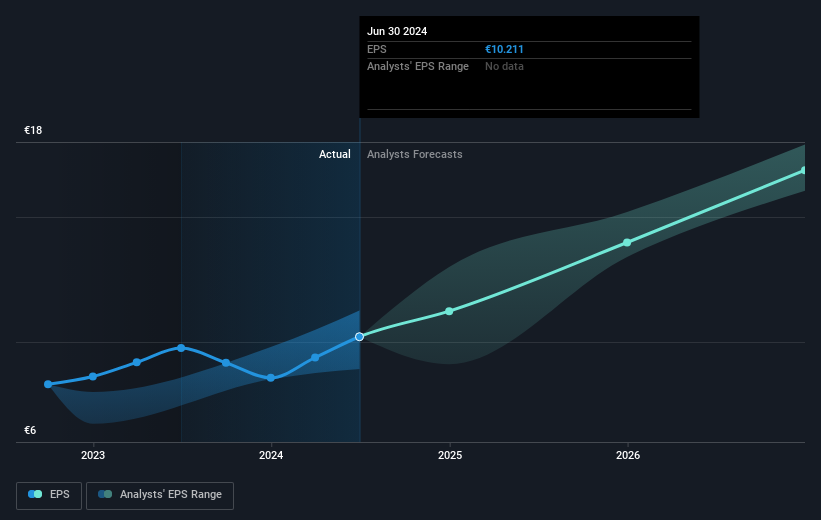The image size is (821, 520).
Task: Click the '2024' x-axis label
Action: coord(271,455)
